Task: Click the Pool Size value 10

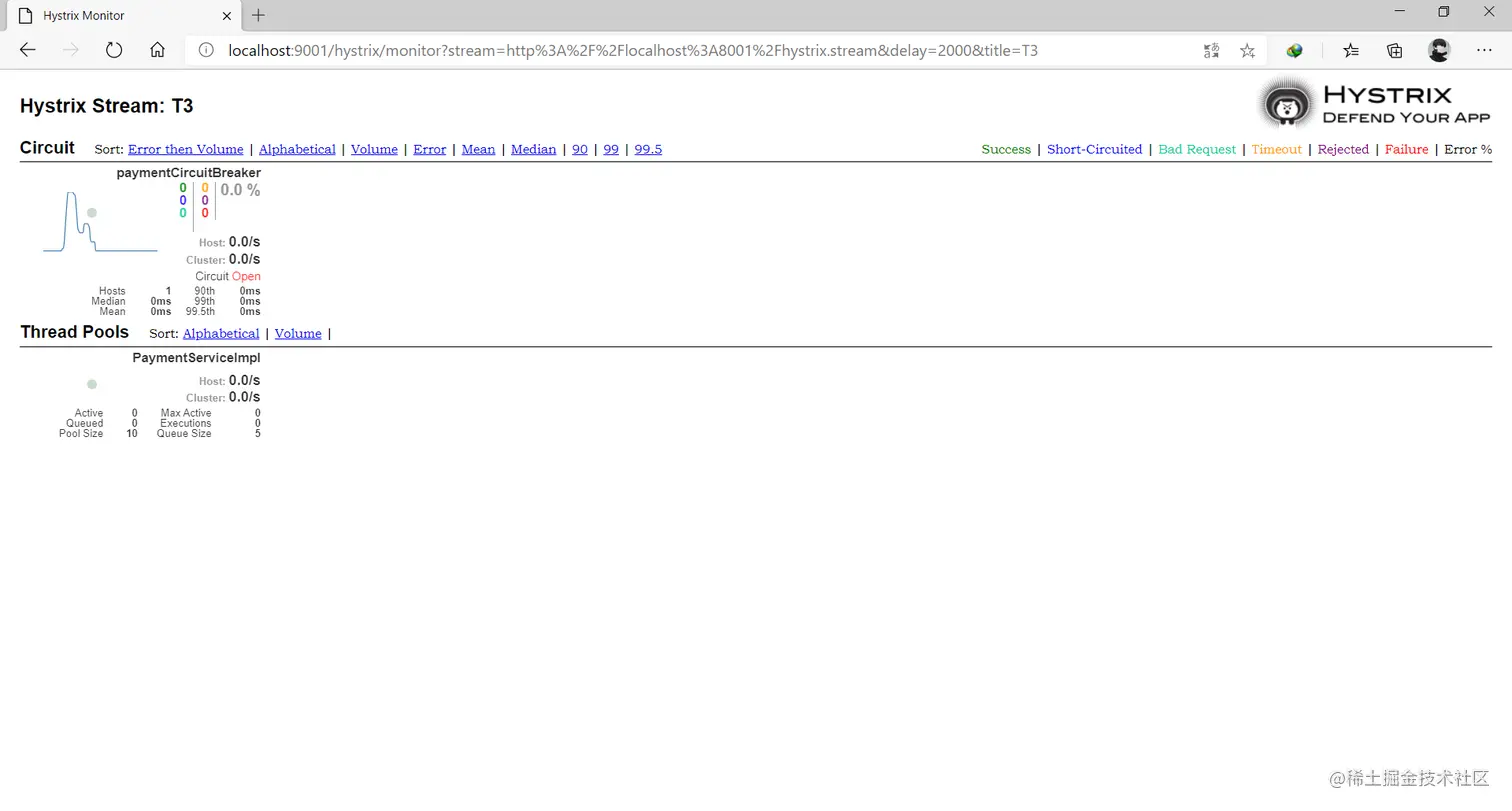Action: pos(132,434)
